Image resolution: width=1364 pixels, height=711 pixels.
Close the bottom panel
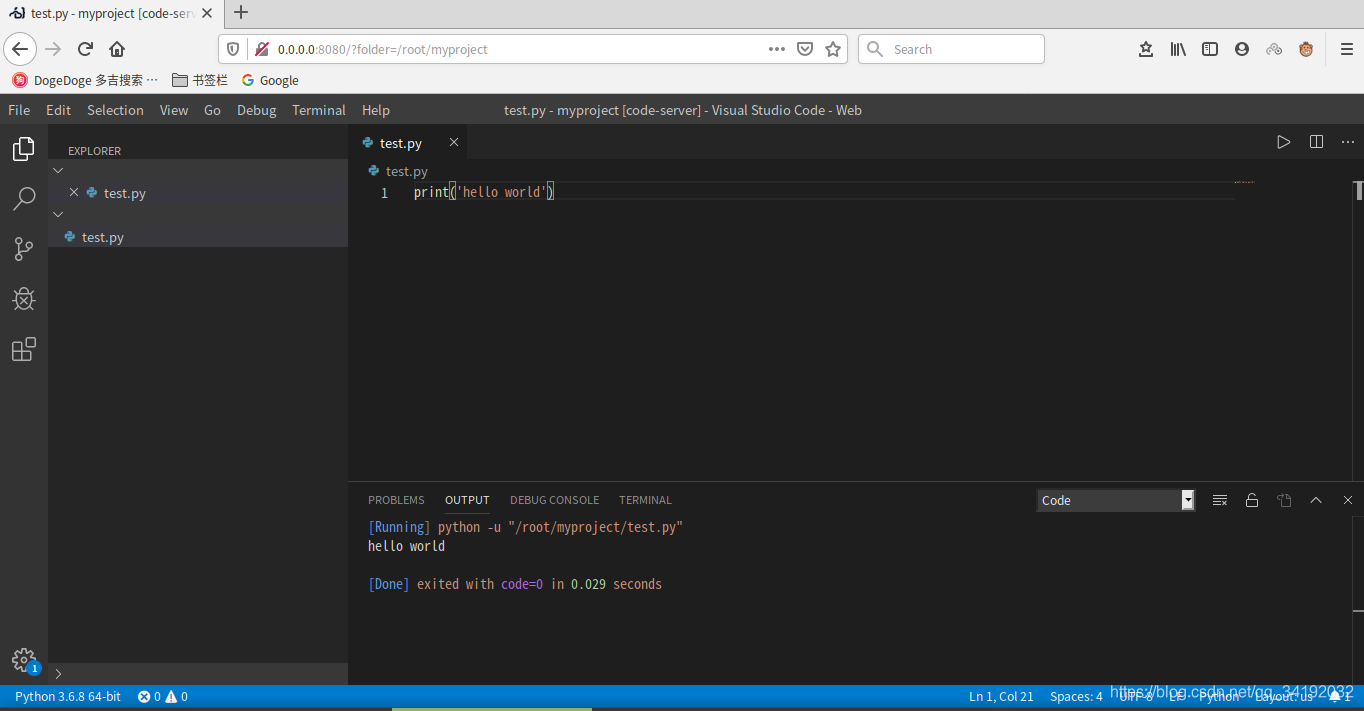point(1348,500)
